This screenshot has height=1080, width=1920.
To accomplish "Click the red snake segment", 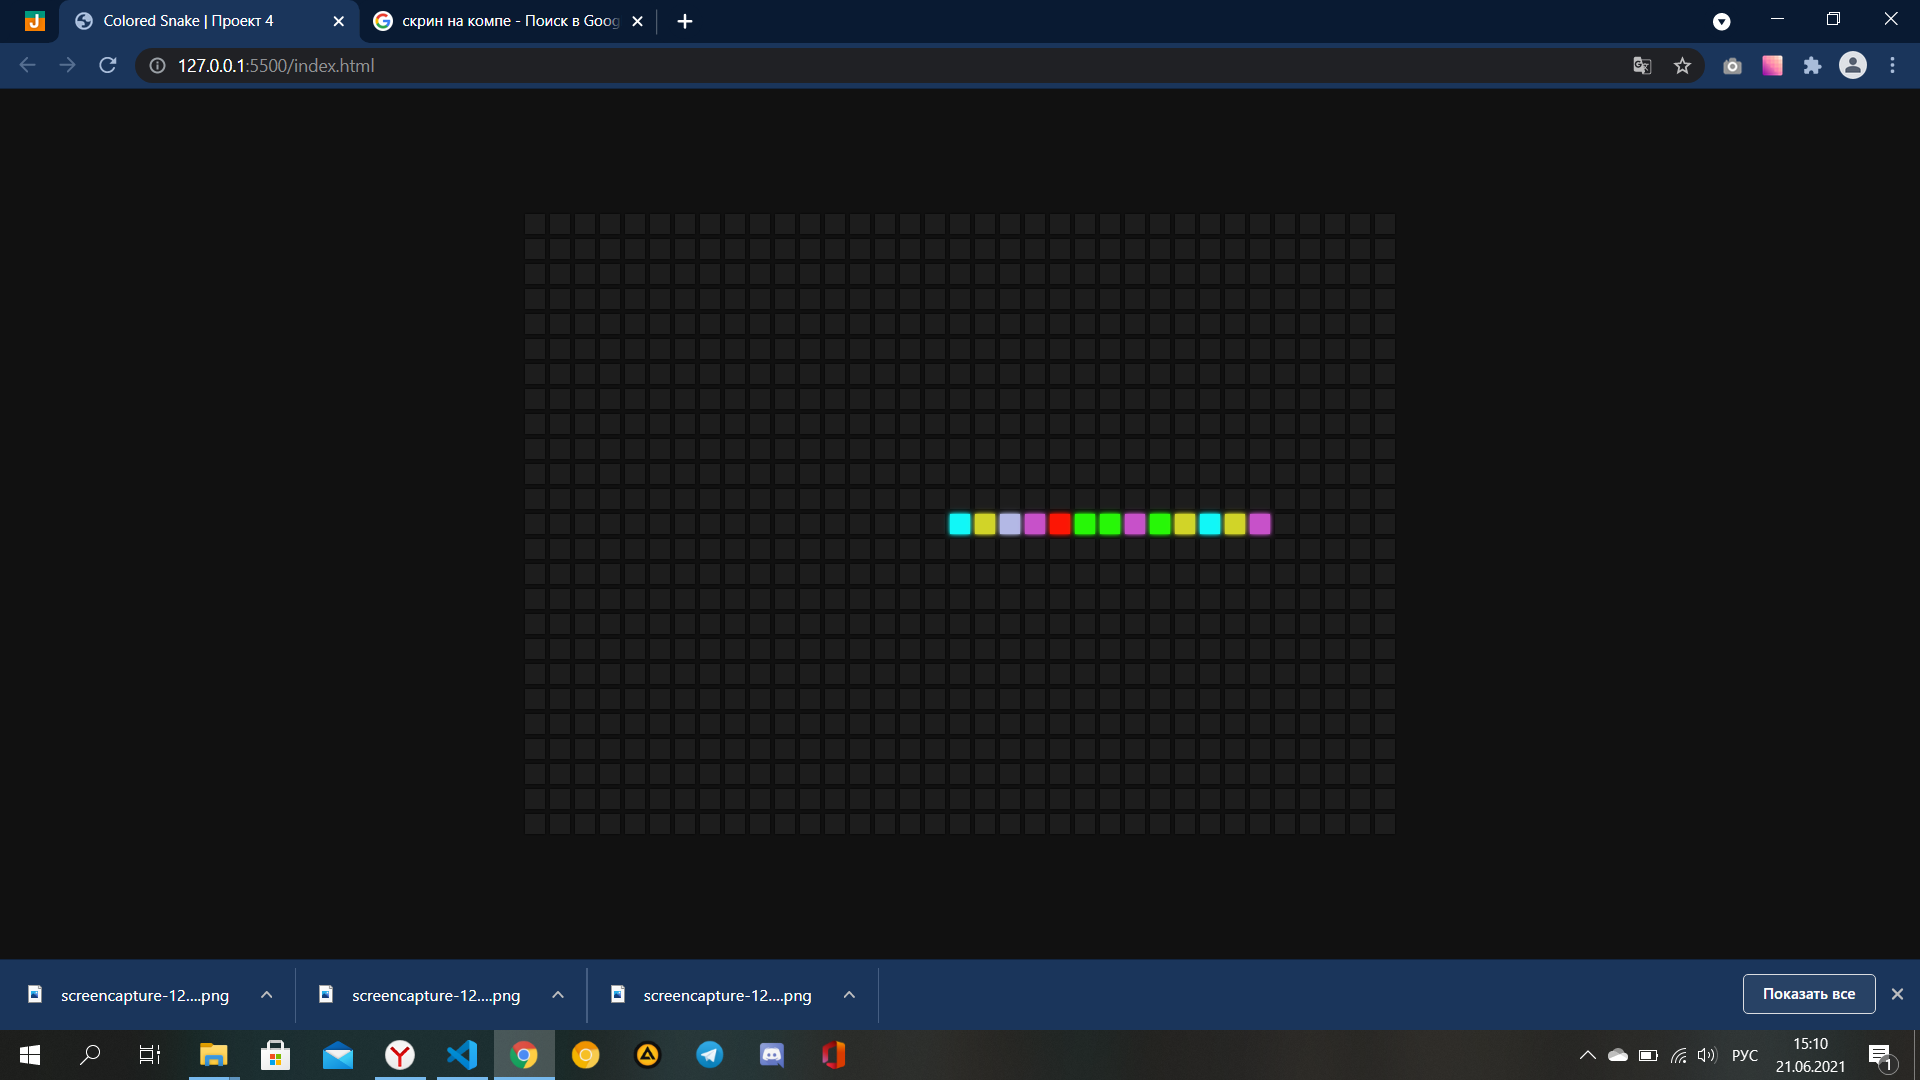I will tap(1060, 524).
